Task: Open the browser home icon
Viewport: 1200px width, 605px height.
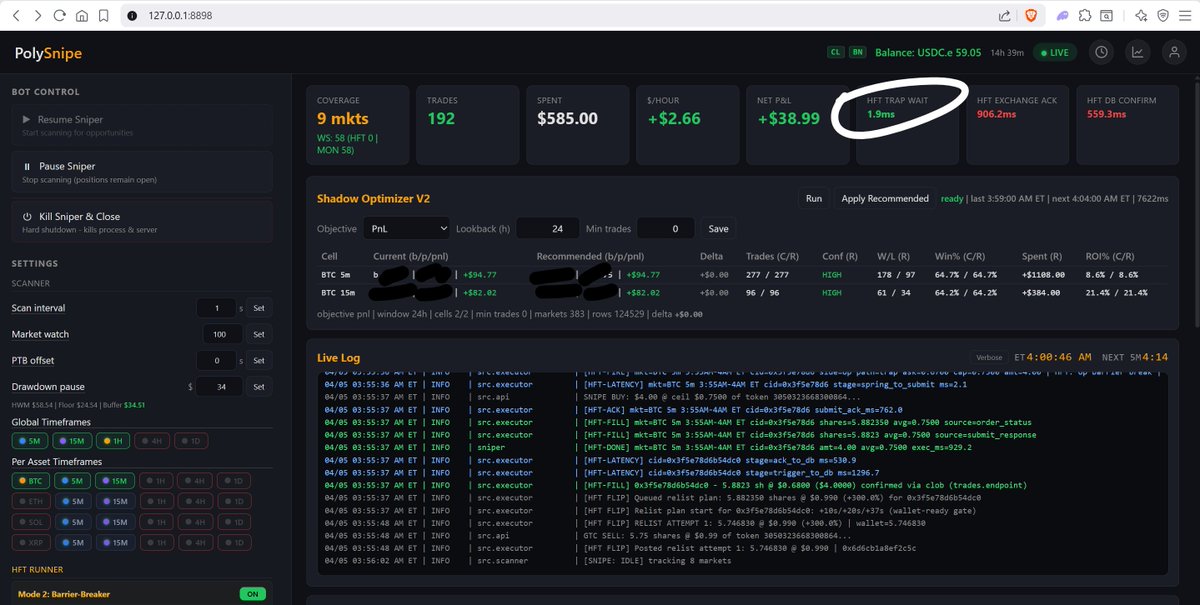Action: pos(81,16)
